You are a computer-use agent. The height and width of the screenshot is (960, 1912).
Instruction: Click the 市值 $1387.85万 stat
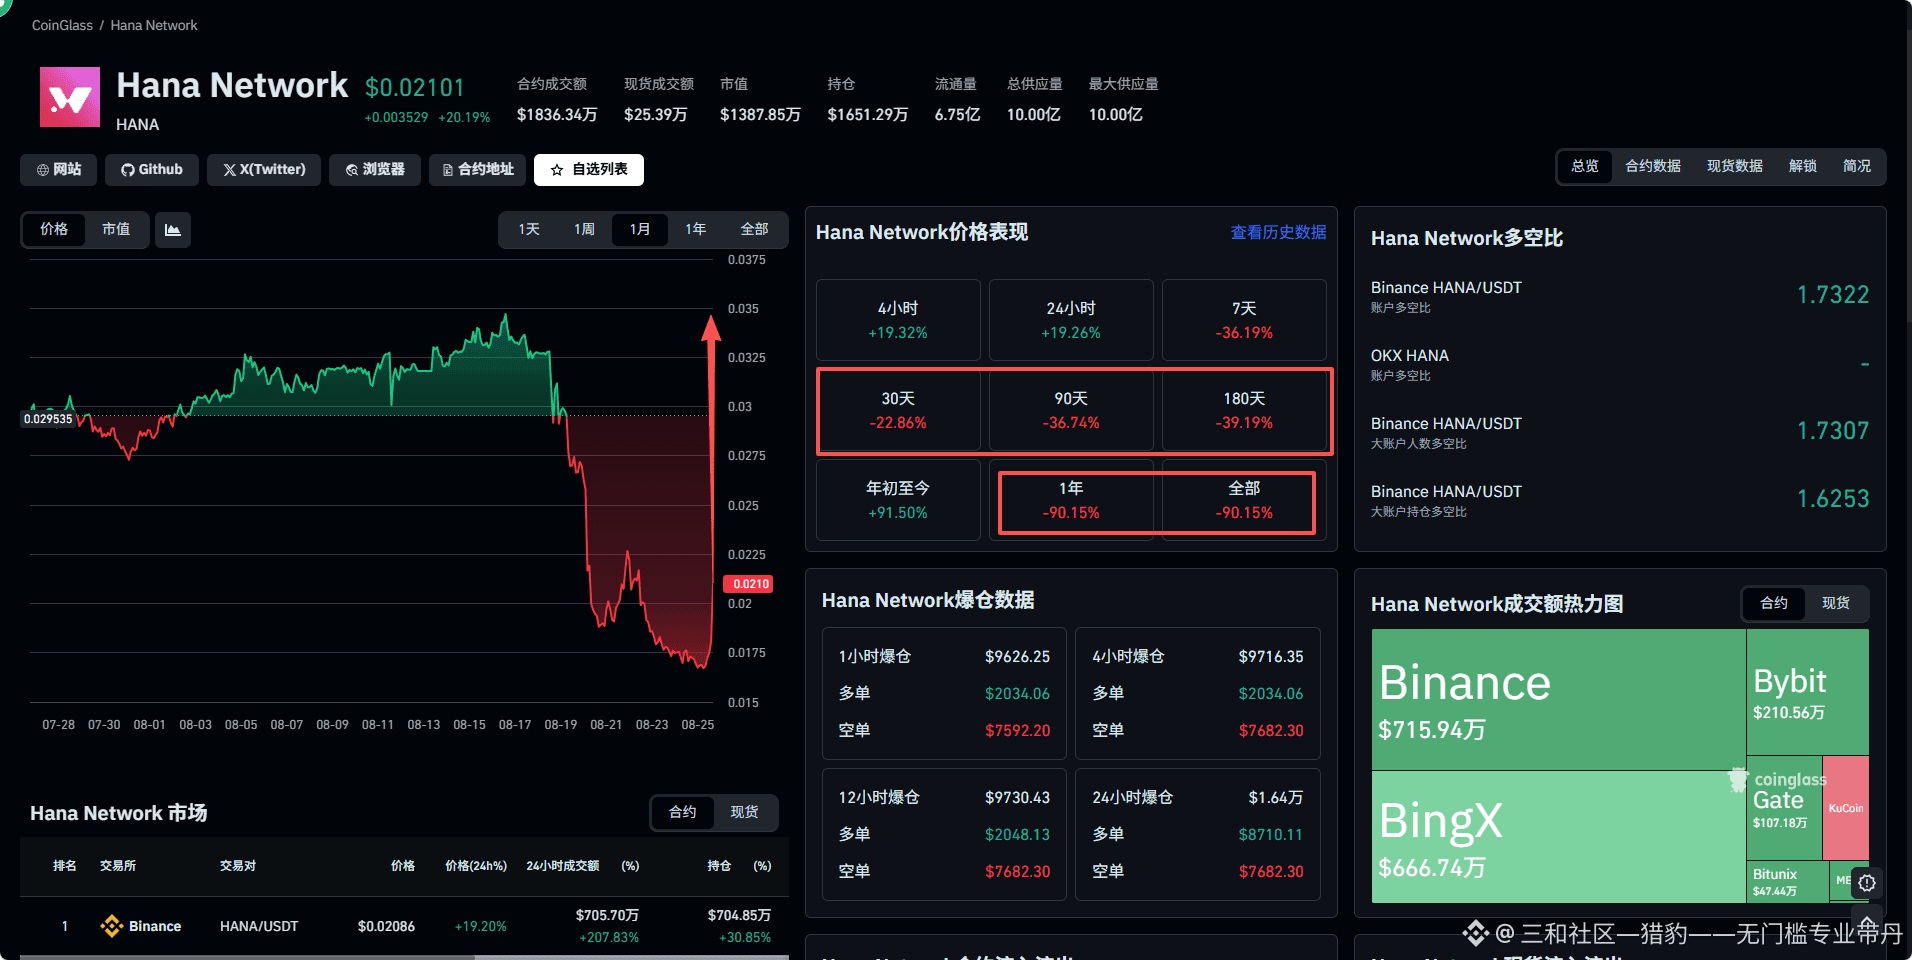pyautogui.click(x=760, y=99)
